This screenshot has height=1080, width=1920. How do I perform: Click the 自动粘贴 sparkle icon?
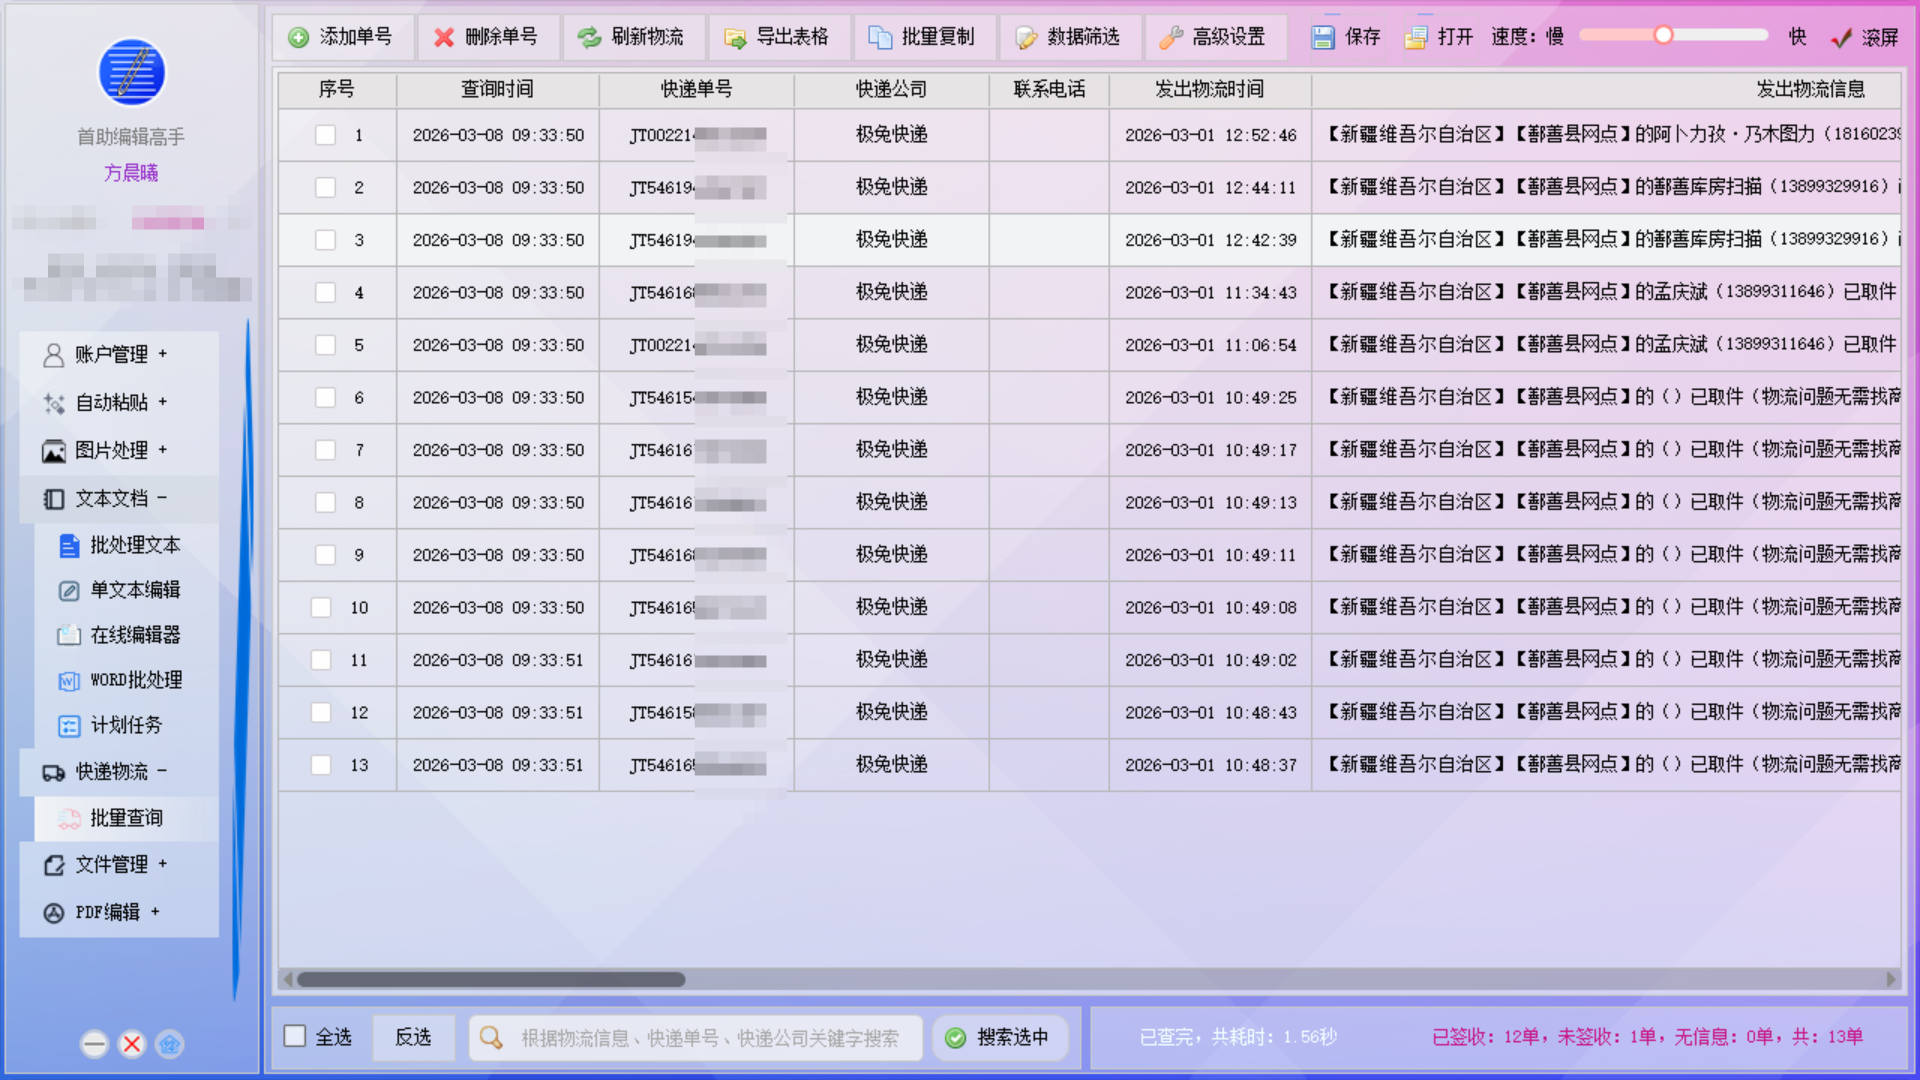53,403
